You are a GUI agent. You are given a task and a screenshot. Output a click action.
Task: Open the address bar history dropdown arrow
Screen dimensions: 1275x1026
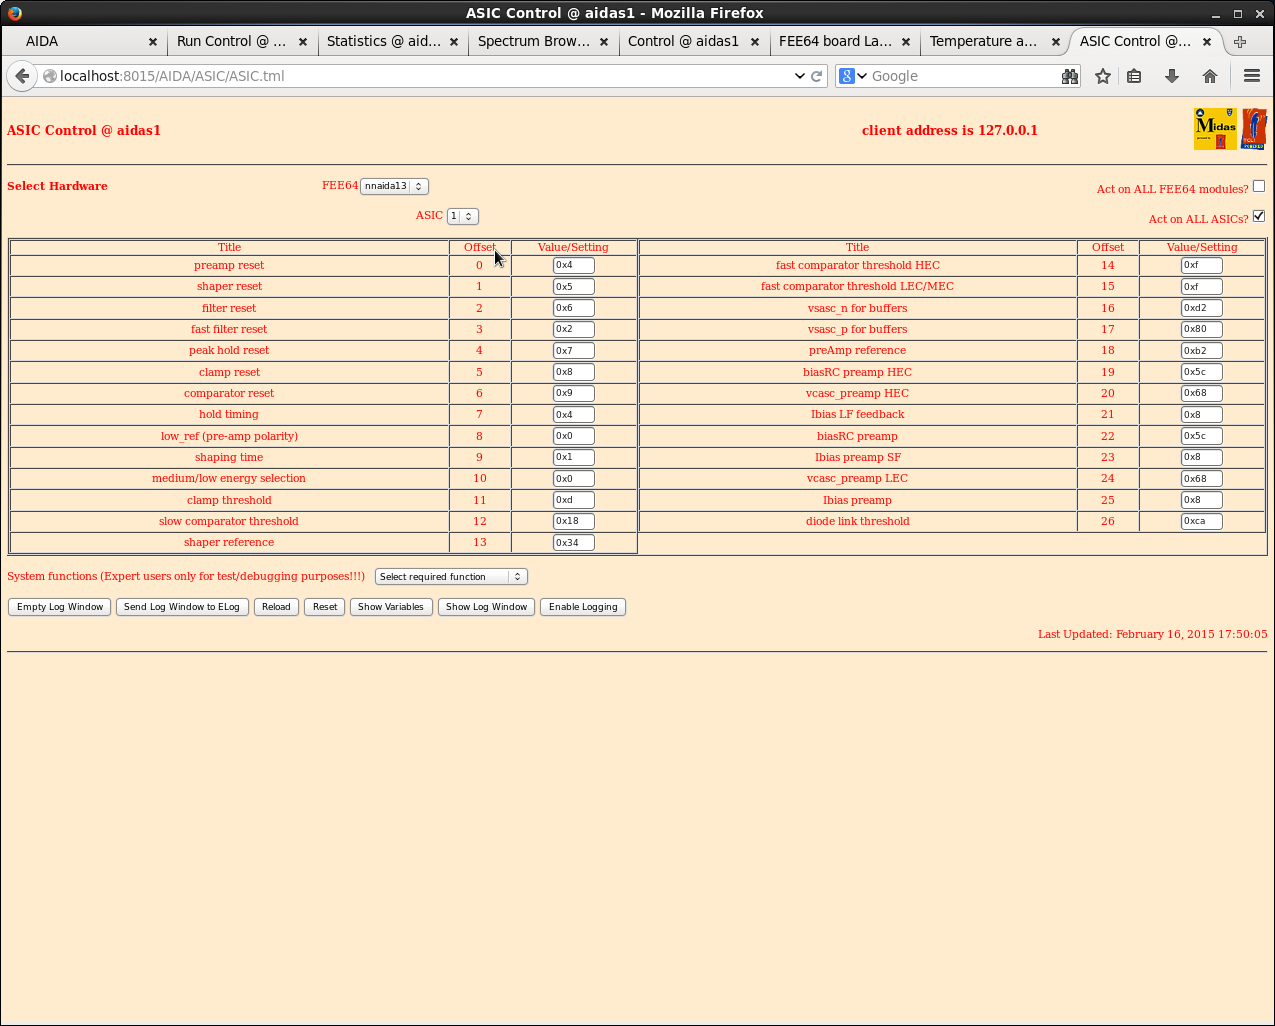click(x=799, y=76)
